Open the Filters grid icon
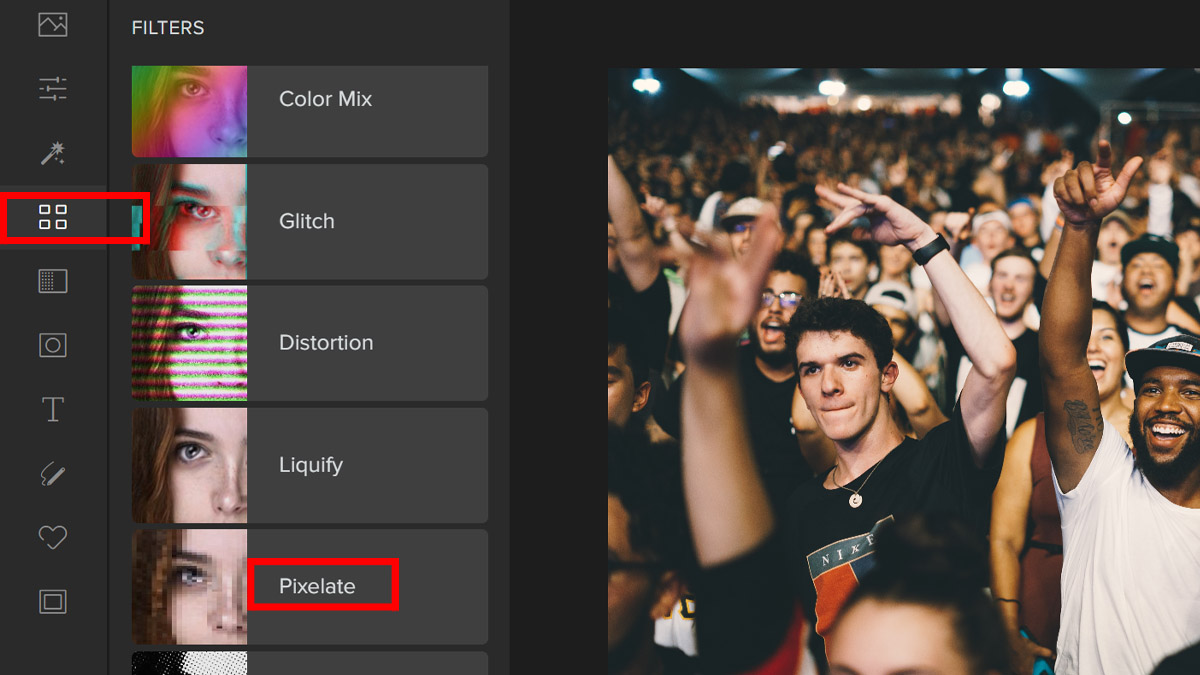Image resolution: width=1200 pixels, height=675 pixels. (53, 217)
